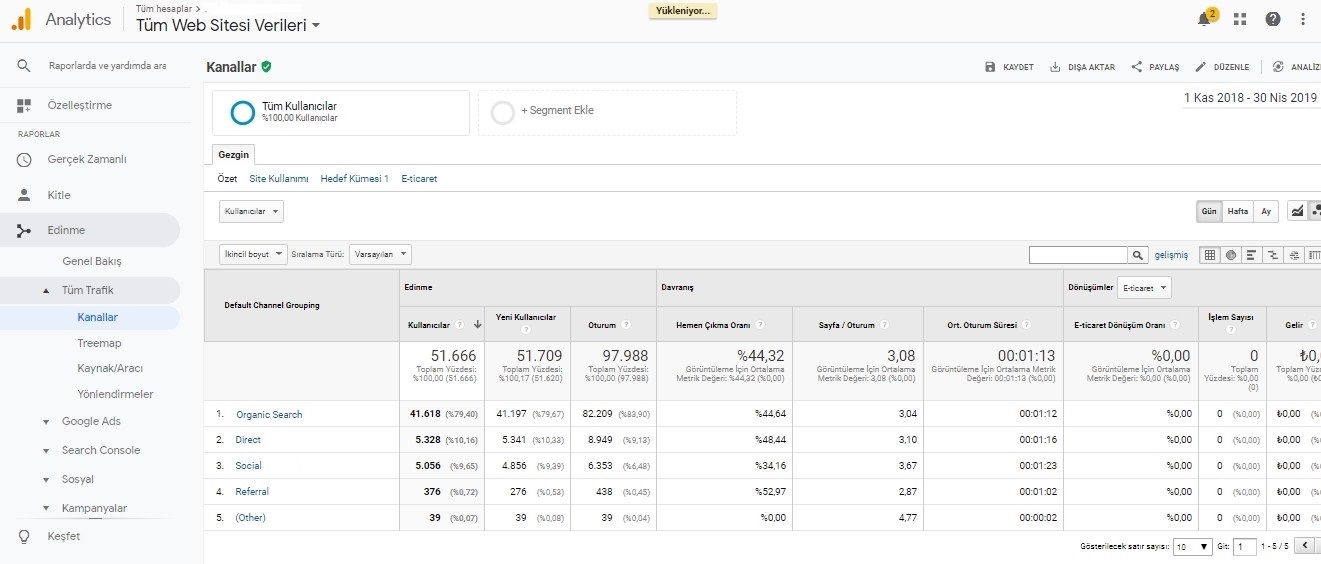Open Treemap in the sidebar

pyautogui.click(x=99, y=343)
